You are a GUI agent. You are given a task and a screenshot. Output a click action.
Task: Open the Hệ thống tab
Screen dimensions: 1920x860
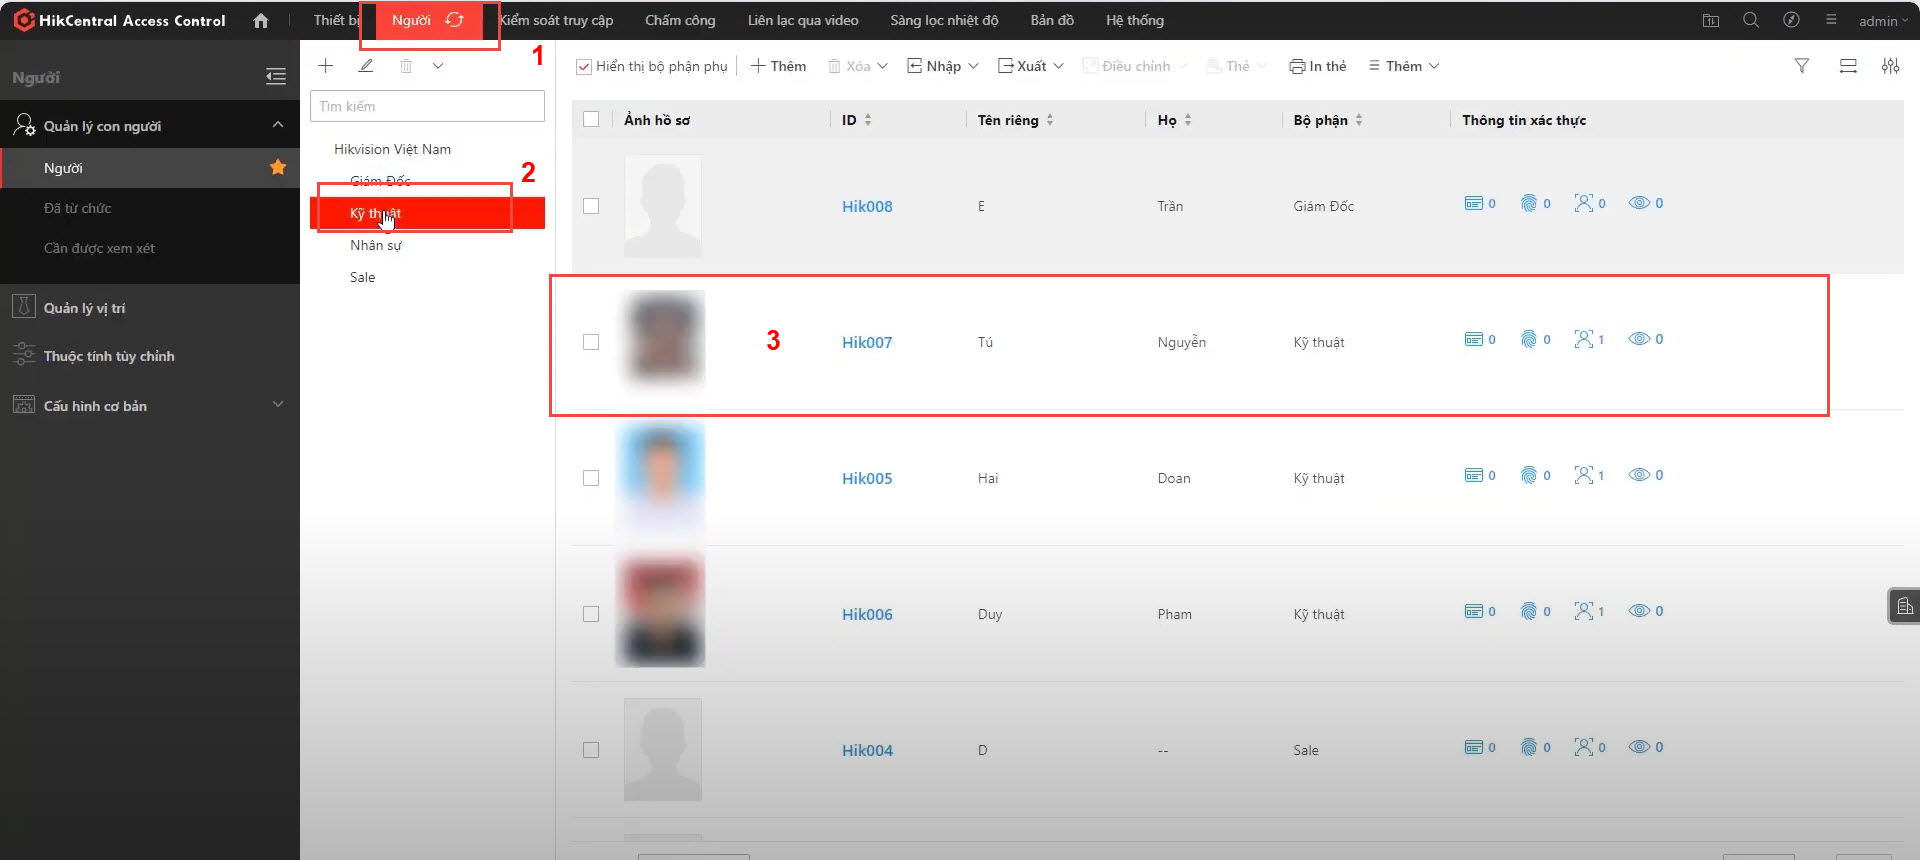1134,21
